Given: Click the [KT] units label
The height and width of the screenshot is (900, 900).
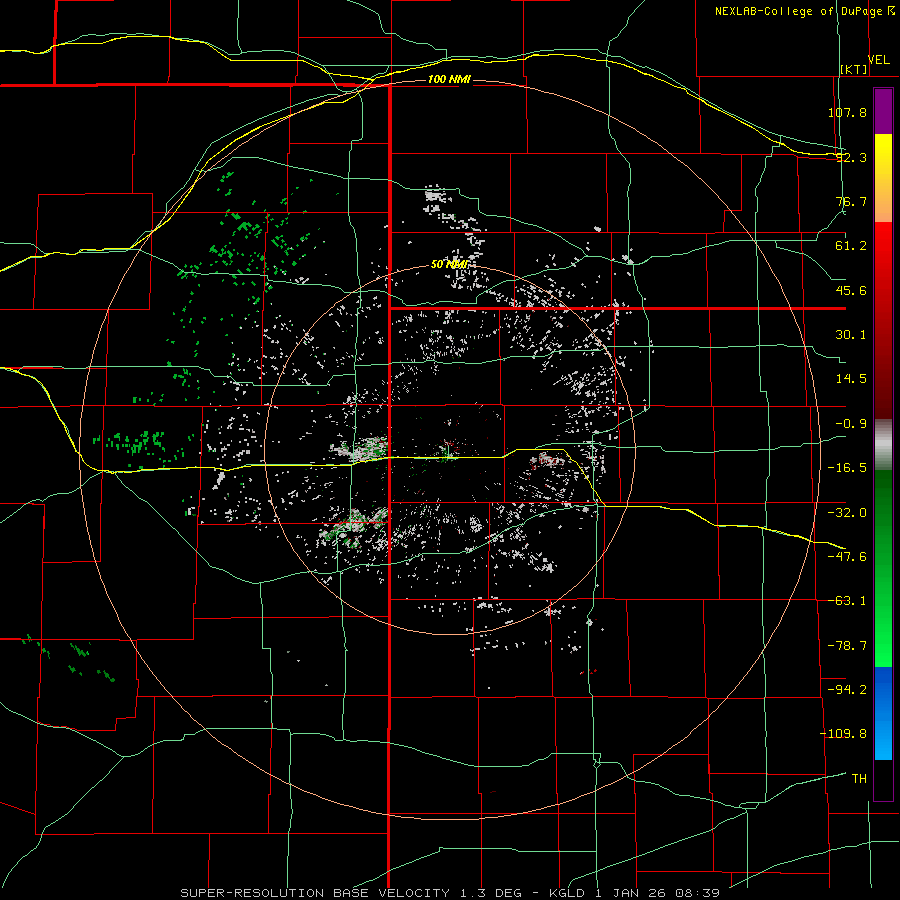Looking at the screenshot, I should click(x=854, y=69).
